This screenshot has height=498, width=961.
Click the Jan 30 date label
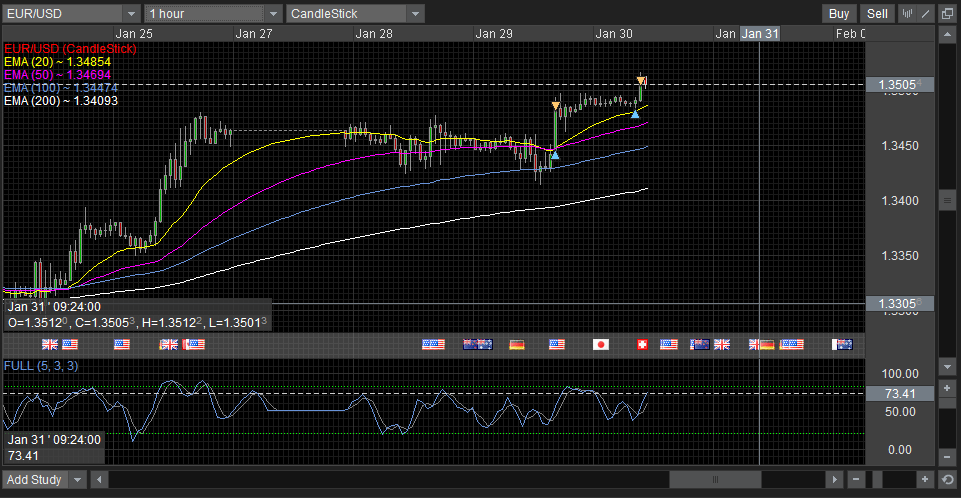click(x=614, y=34)
